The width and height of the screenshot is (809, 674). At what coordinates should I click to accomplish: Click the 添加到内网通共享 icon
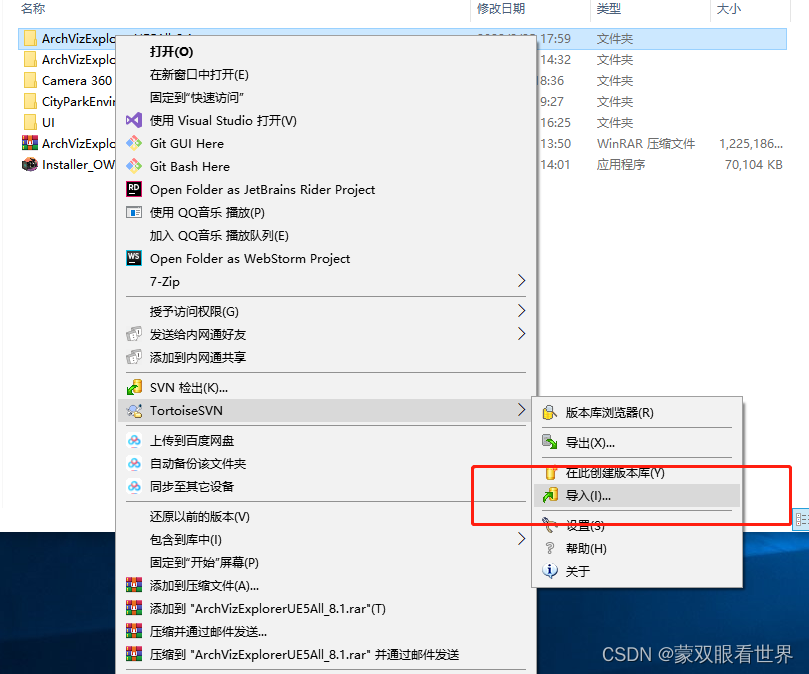(x=134, y=357)
